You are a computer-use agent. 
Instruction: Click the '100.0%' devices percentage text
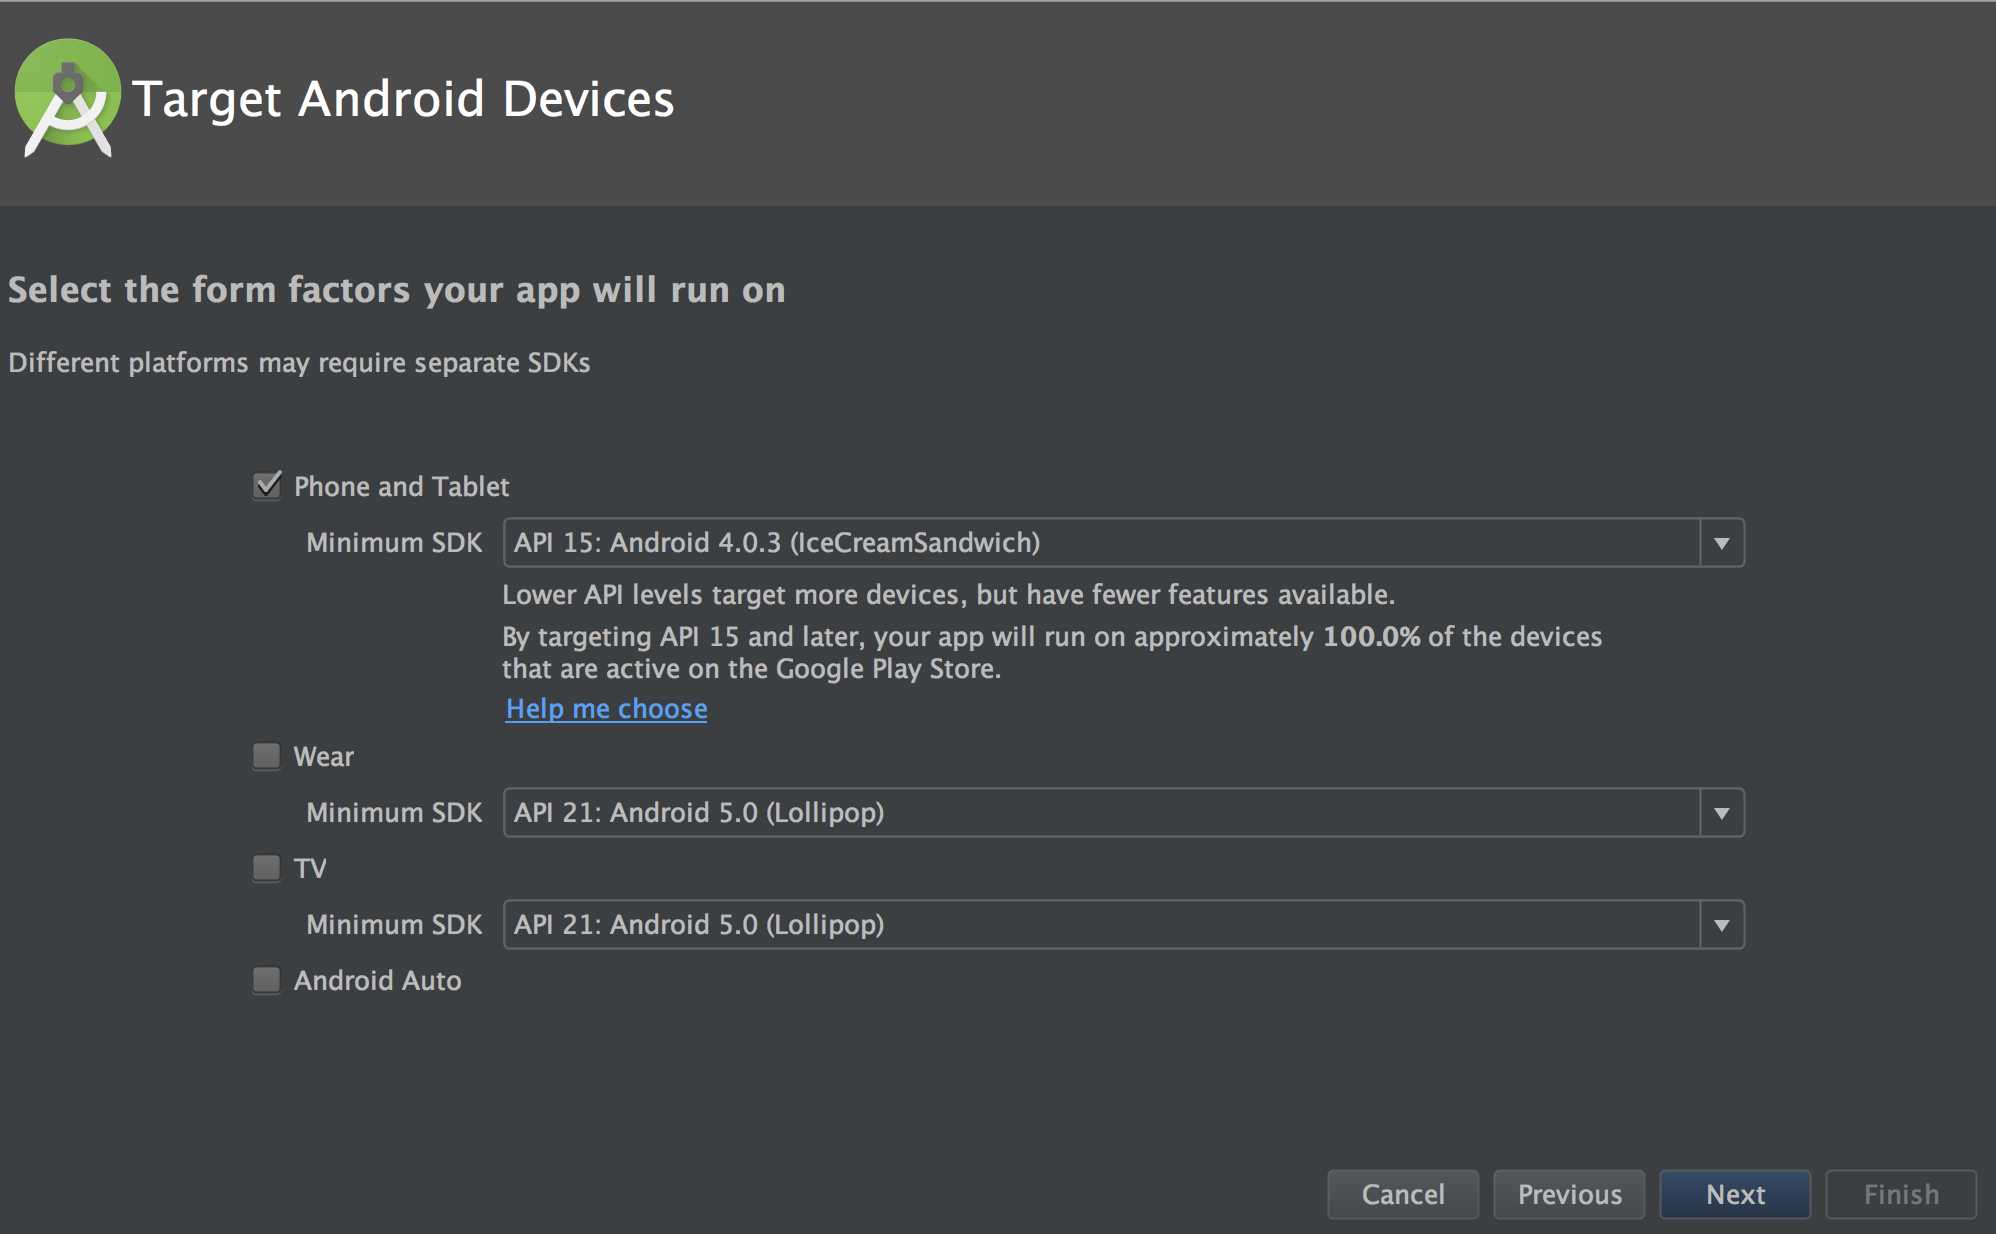tap(1371, 637)
